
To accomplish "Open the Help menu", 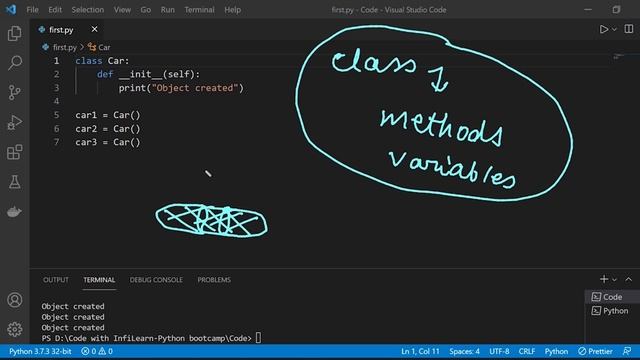I will [x=232, y=9].
